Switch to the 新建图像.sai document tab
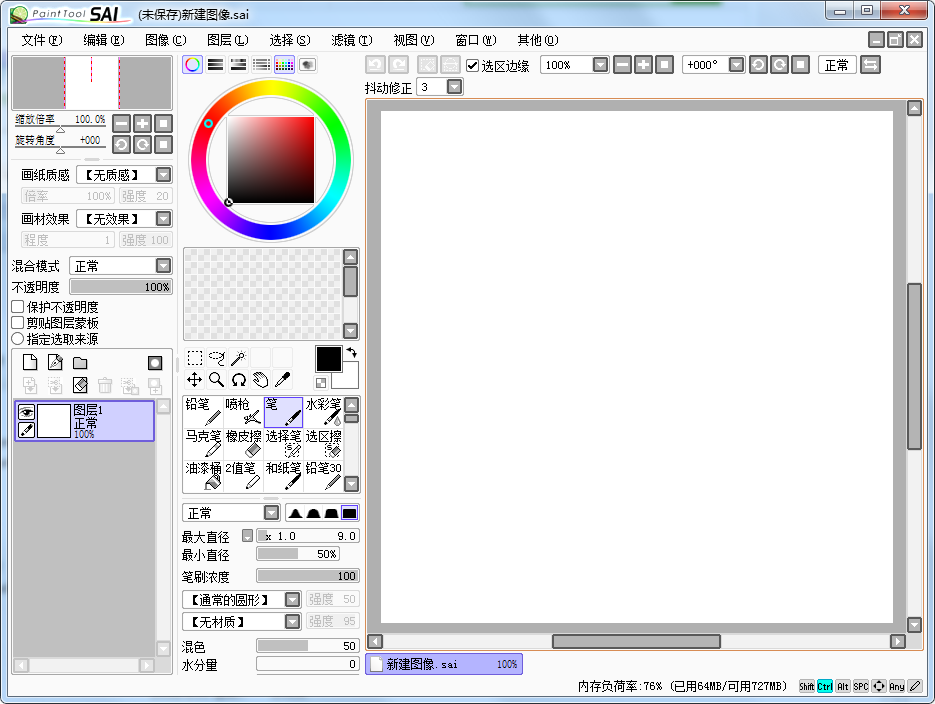The width and height of the screenshot is (935, 704). click(444, 664)
